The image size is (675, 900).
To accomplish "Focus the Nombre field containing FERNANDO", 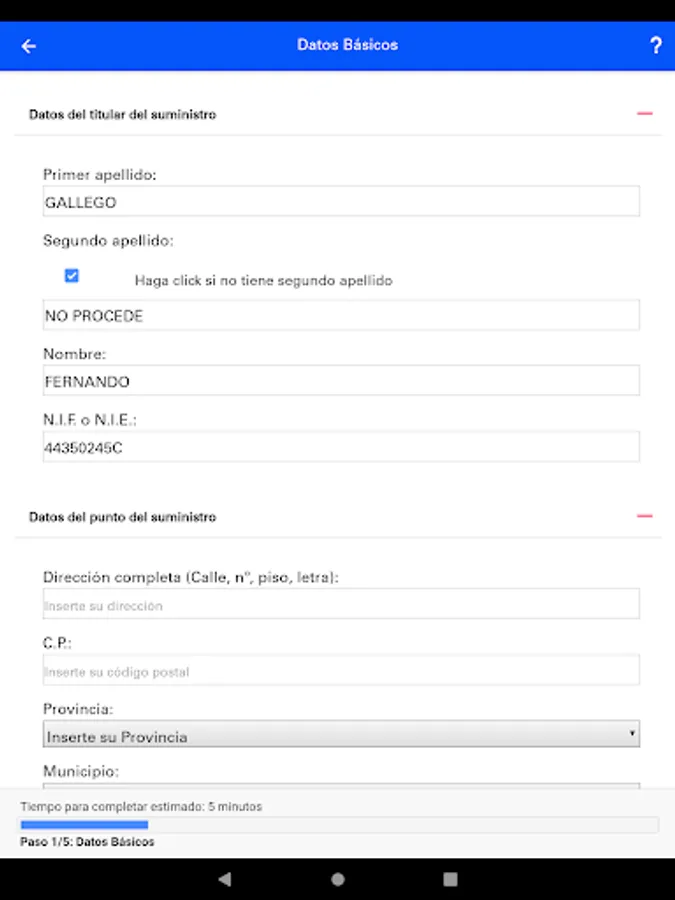I will (x=342, y=381).
